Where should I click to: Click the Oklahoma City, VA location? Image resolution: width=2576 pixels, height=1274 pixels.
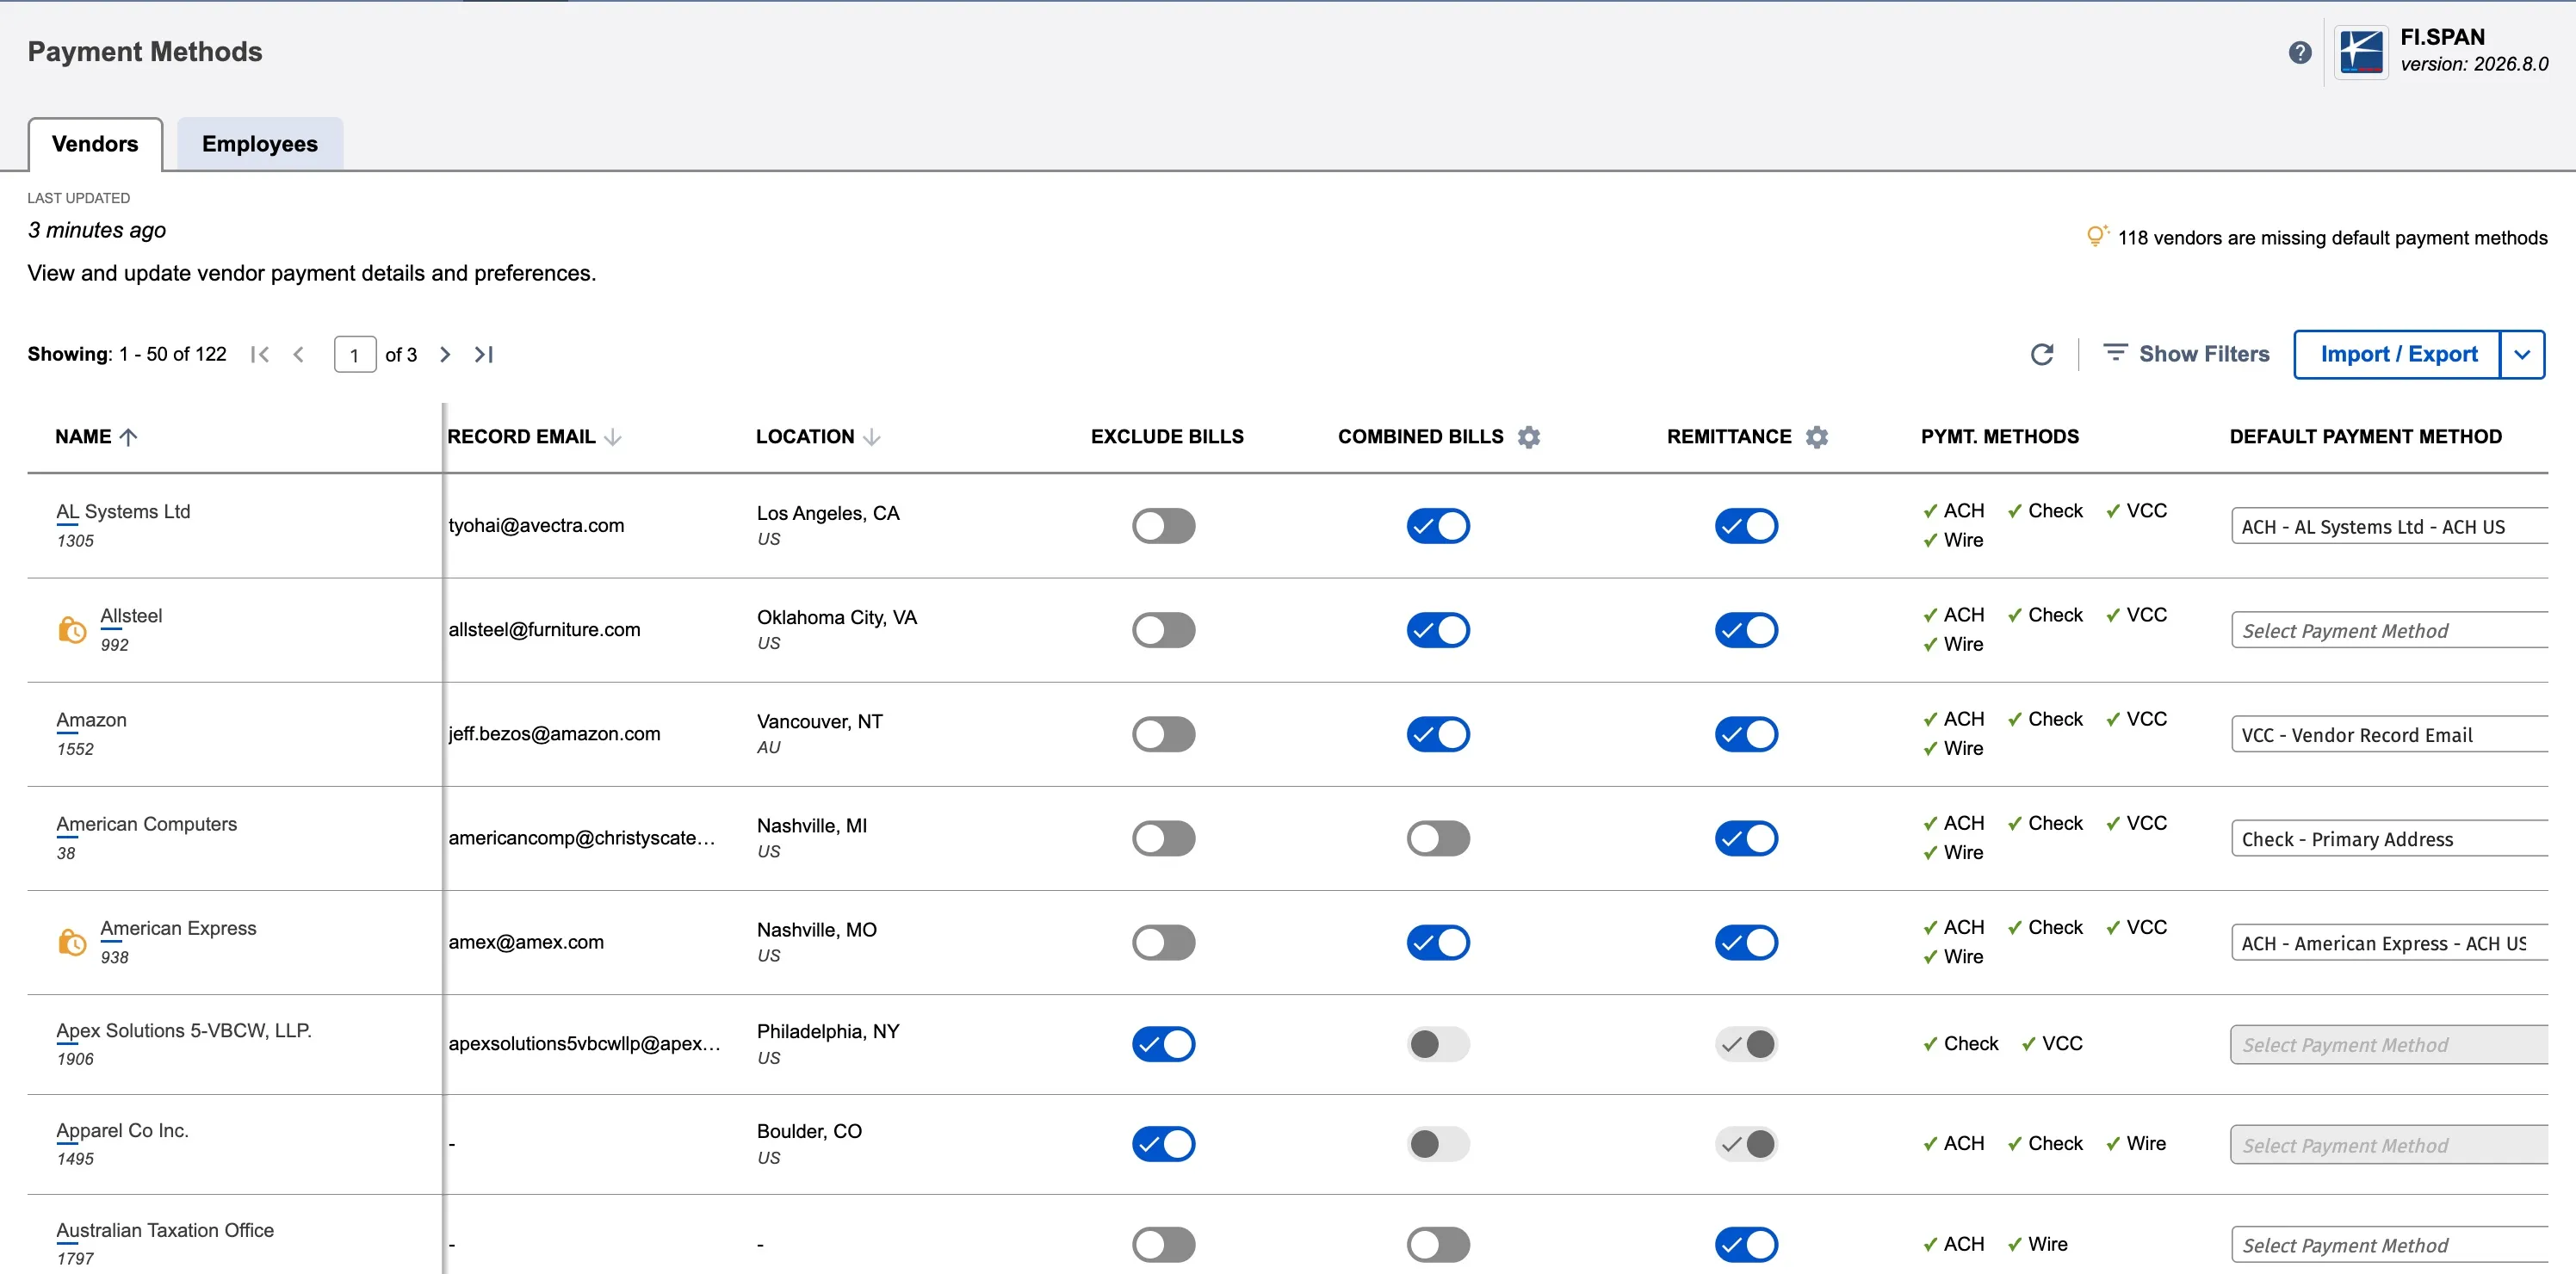837,617
